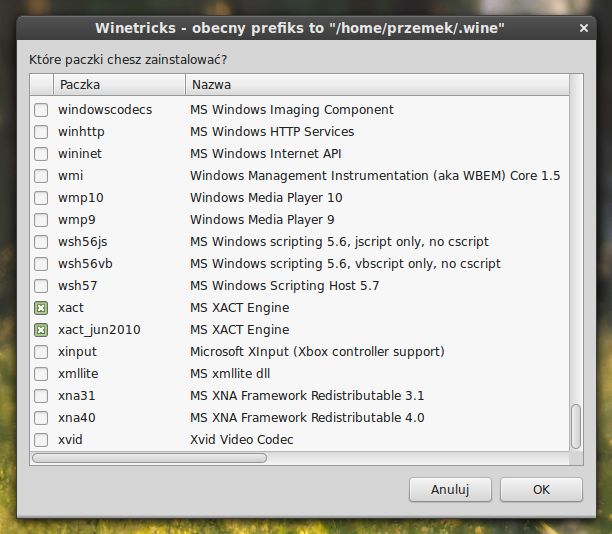
Task: Uncheck the xact_jun2010 checkbox
Action: click(41, 330)
